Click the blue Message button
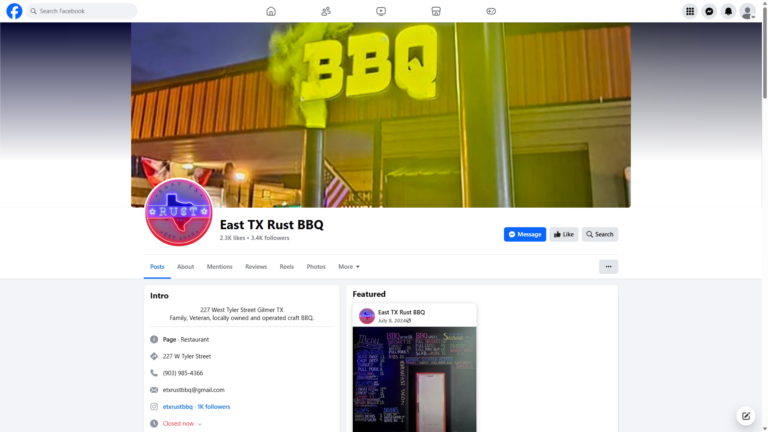The image size is (768, 432). pyautogui.click(x=525, y=234)
